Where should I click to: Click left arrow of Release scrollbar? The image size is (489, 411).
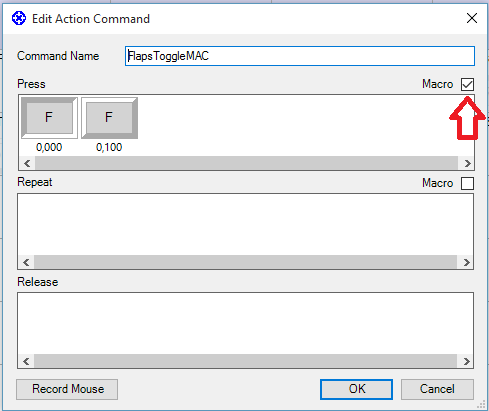click(26, 361)
